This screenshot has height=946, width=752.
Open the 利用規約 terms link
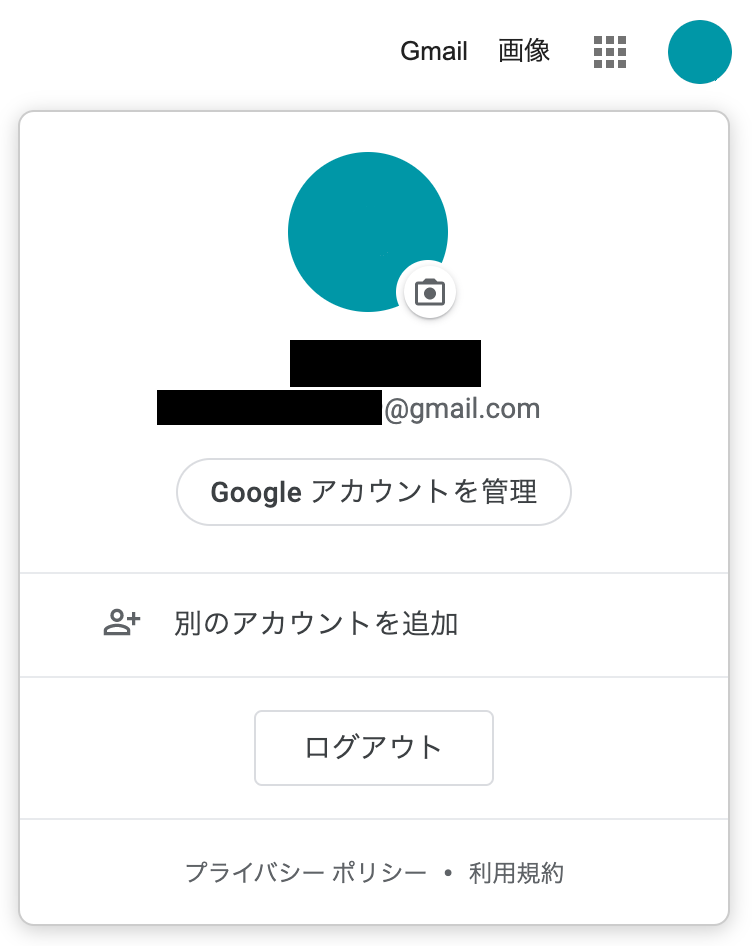(516, 873)
